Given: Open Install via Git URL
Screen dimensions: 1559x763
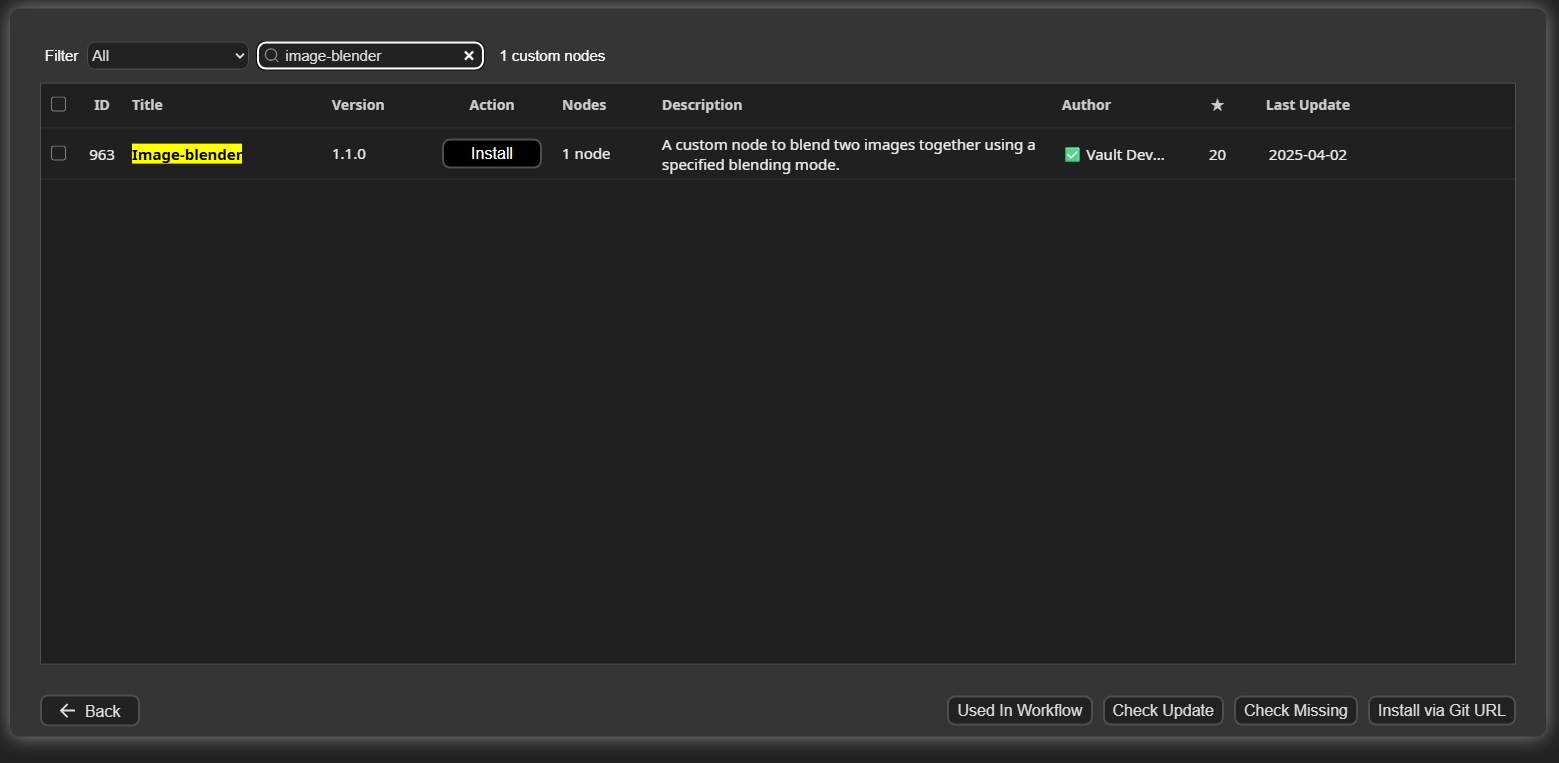Looking at the screenshot, I should click(x=1441, y=711).
